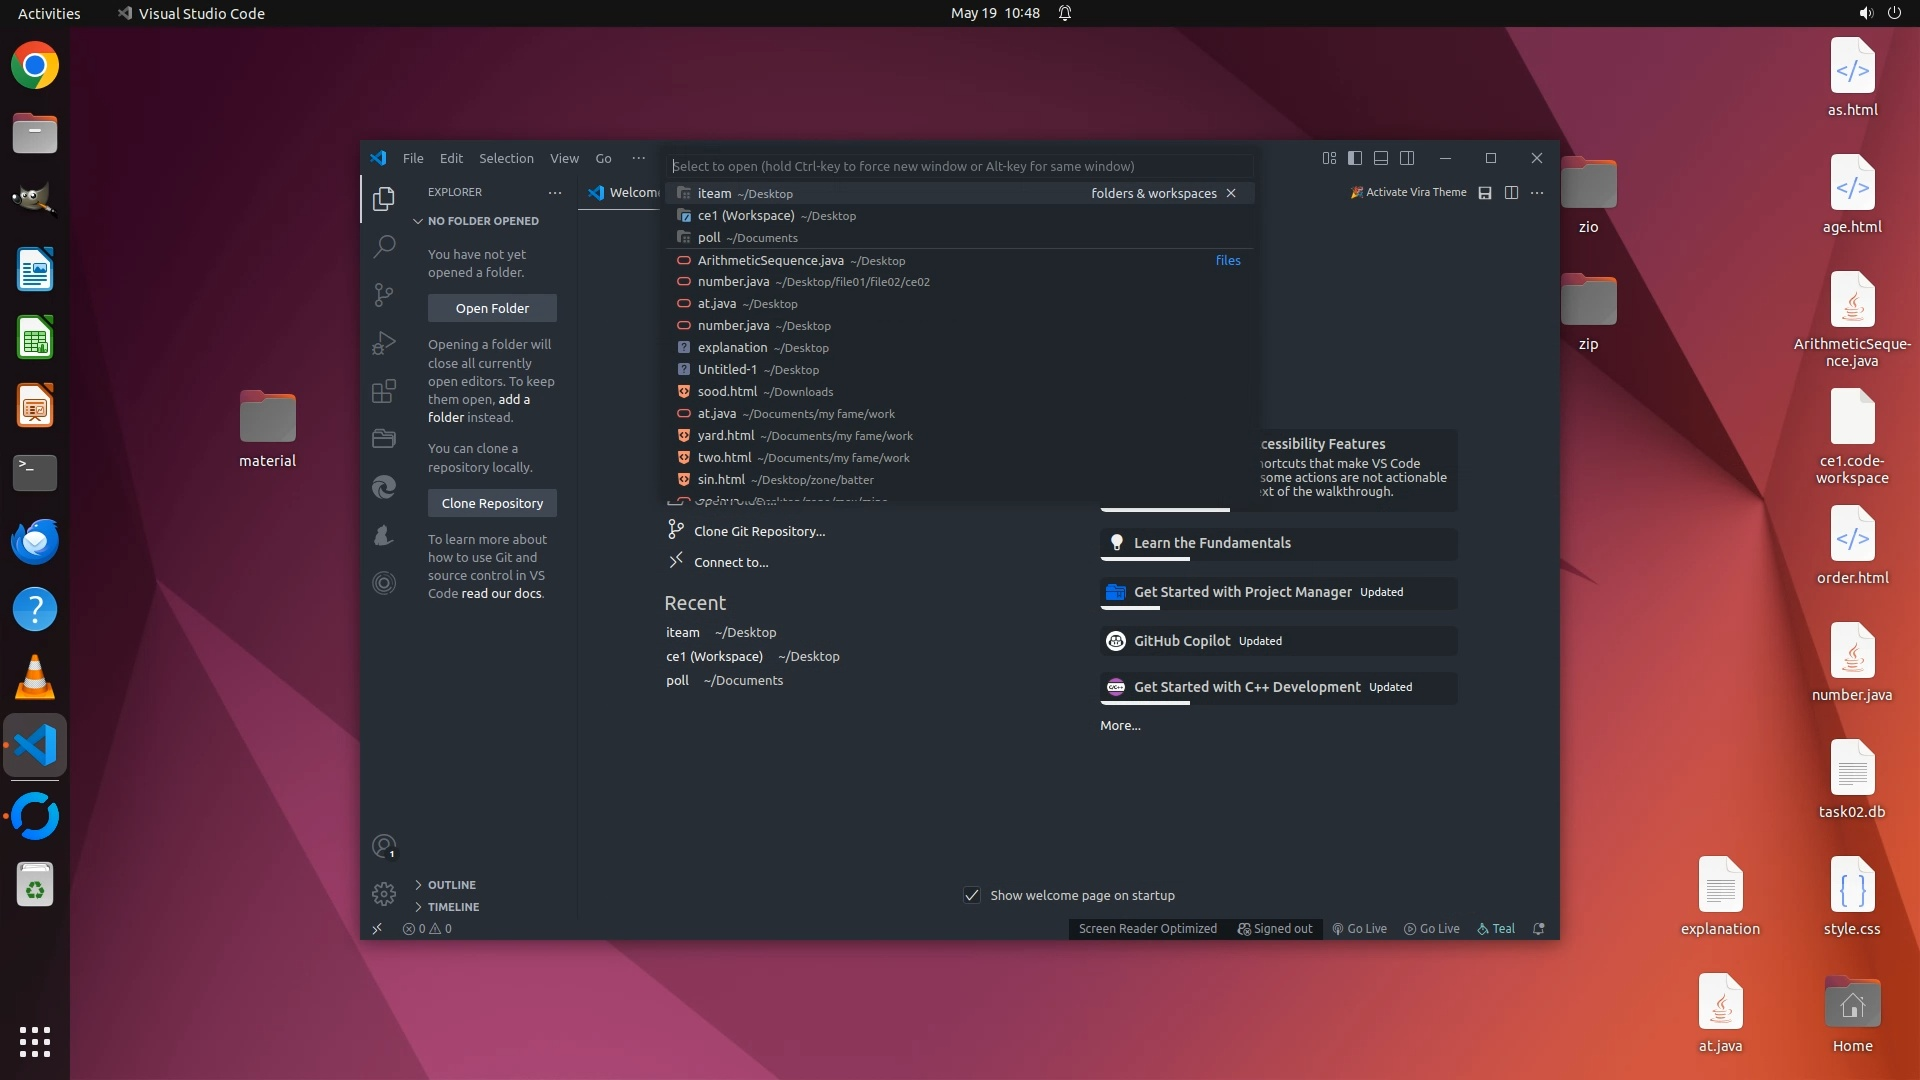This screenshot has height=1080, width=1920.
Task: Open the Run and Debug view
Action: (x=384, y=343)
